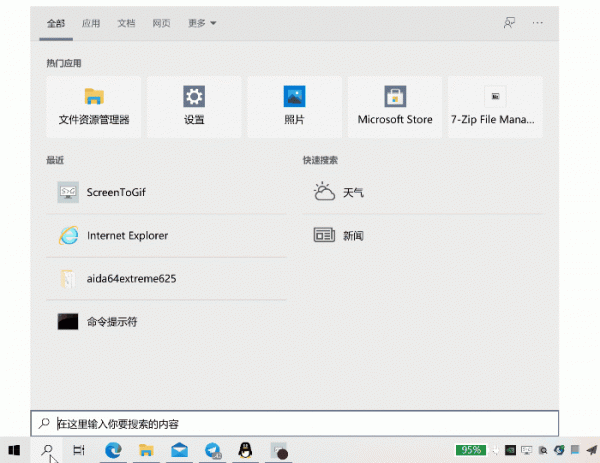Open Internet Explorer from recent list
The width and height of the screenshot is (600, 463).
pyautogui.click(x=166, y=235)
